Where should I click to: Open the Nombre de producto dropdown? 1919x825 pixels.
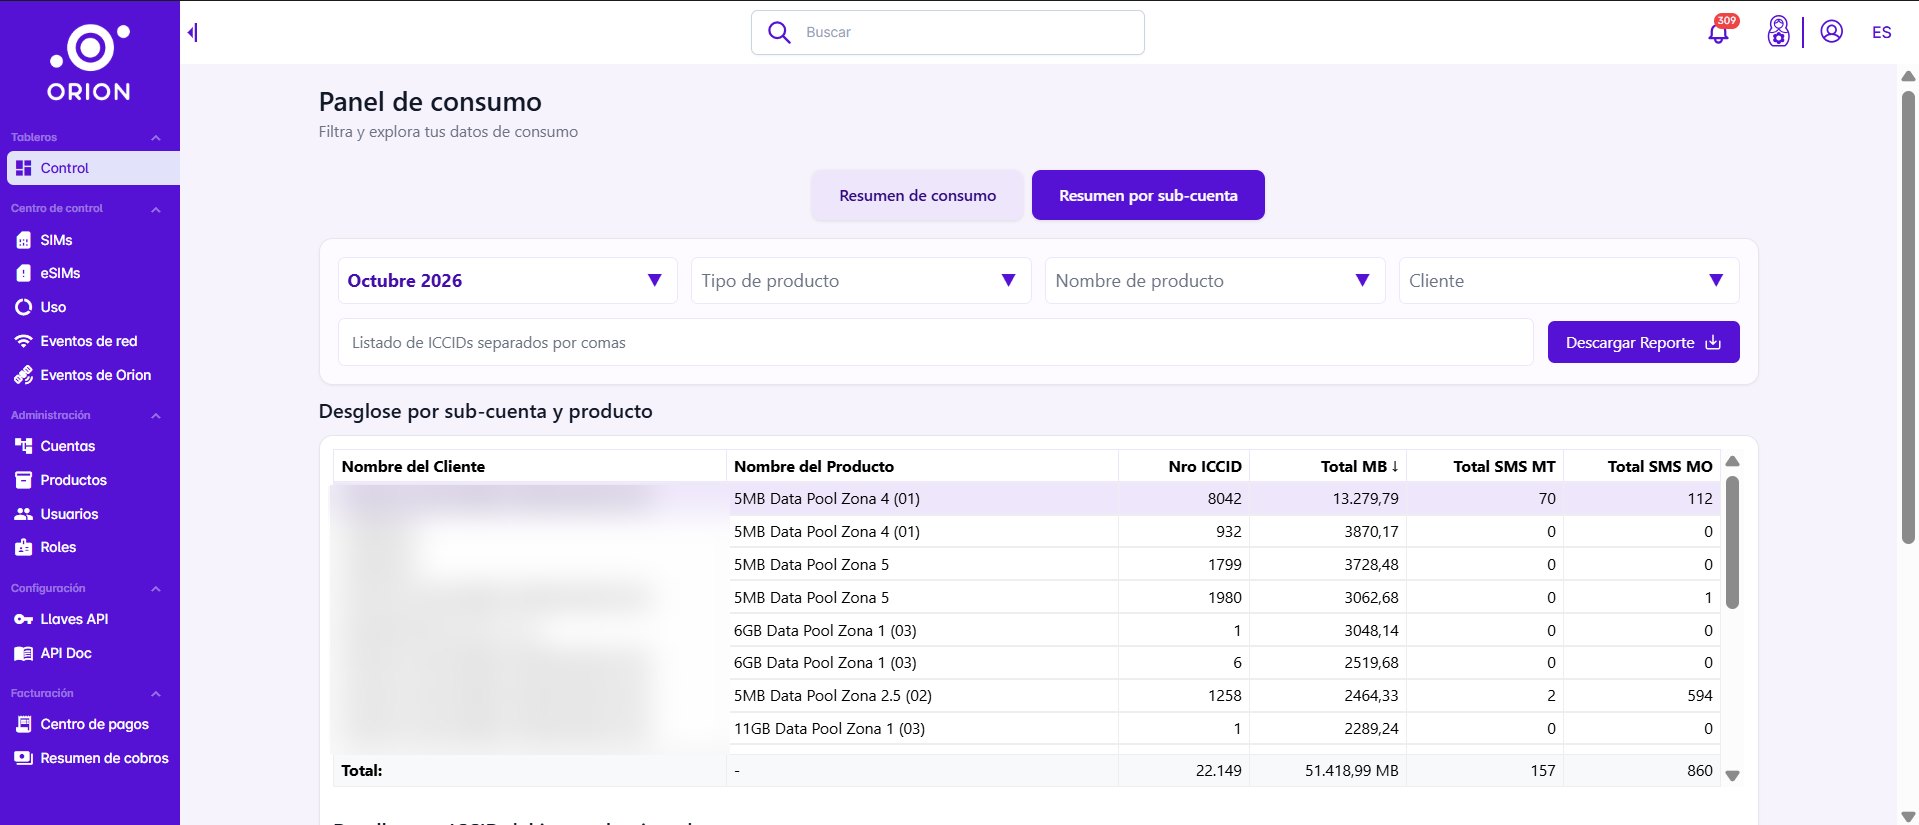coord(1215,281)
